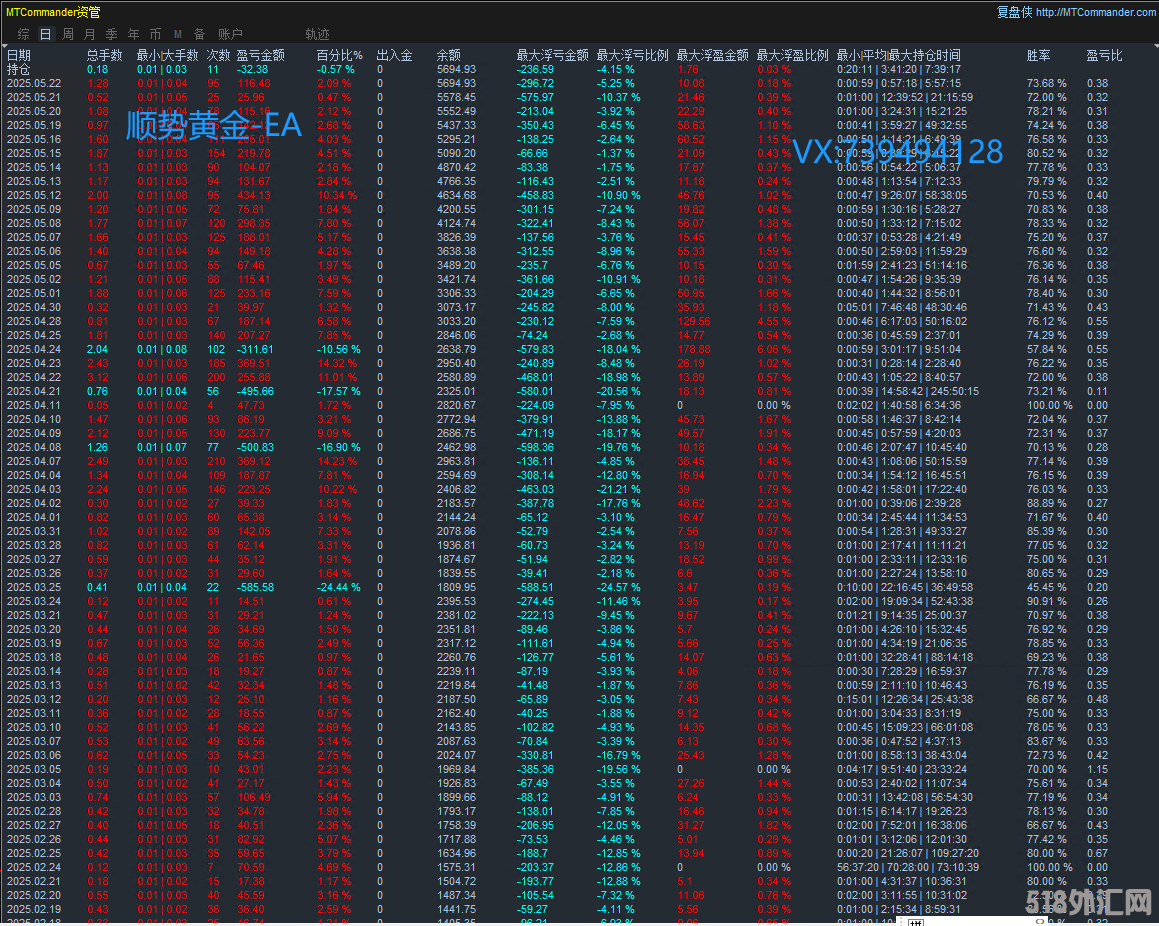Sort by the 盈亏比 column header
The width and height of the screenshot is (1159, 926).
pos(1104,56)
